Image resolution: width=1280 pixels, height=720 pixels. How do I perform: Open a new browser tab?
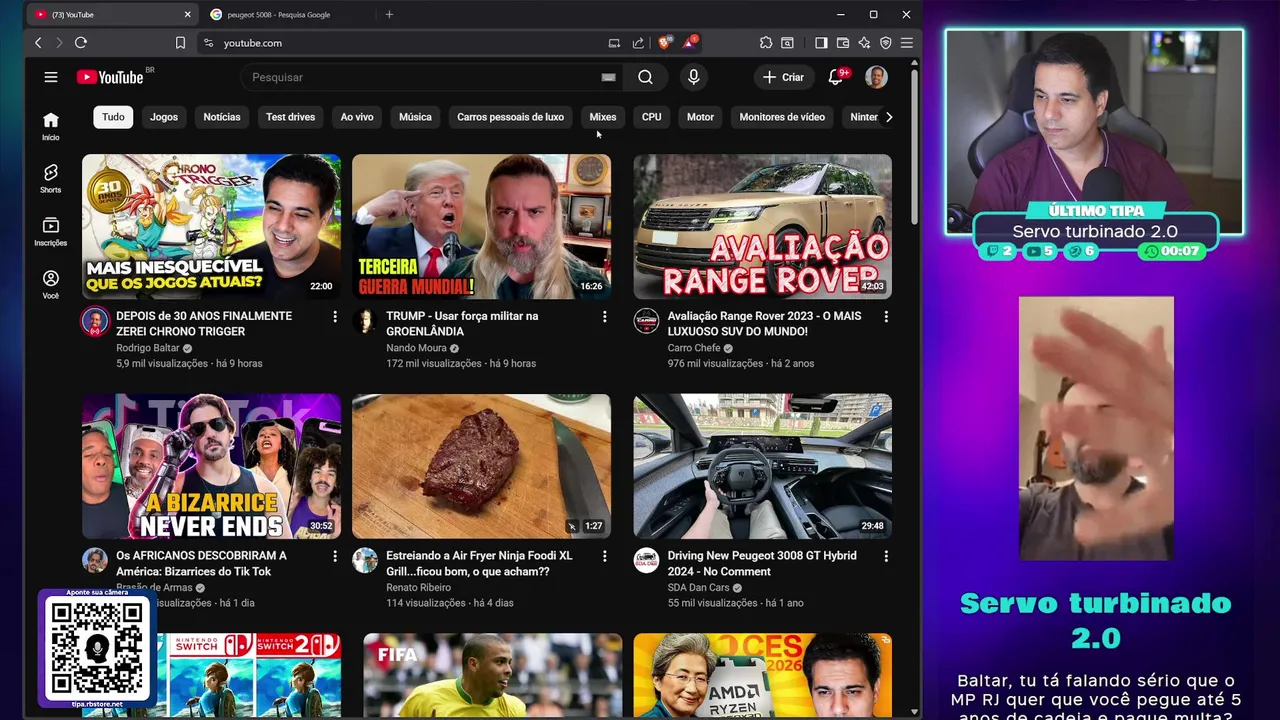click(389, 14)
